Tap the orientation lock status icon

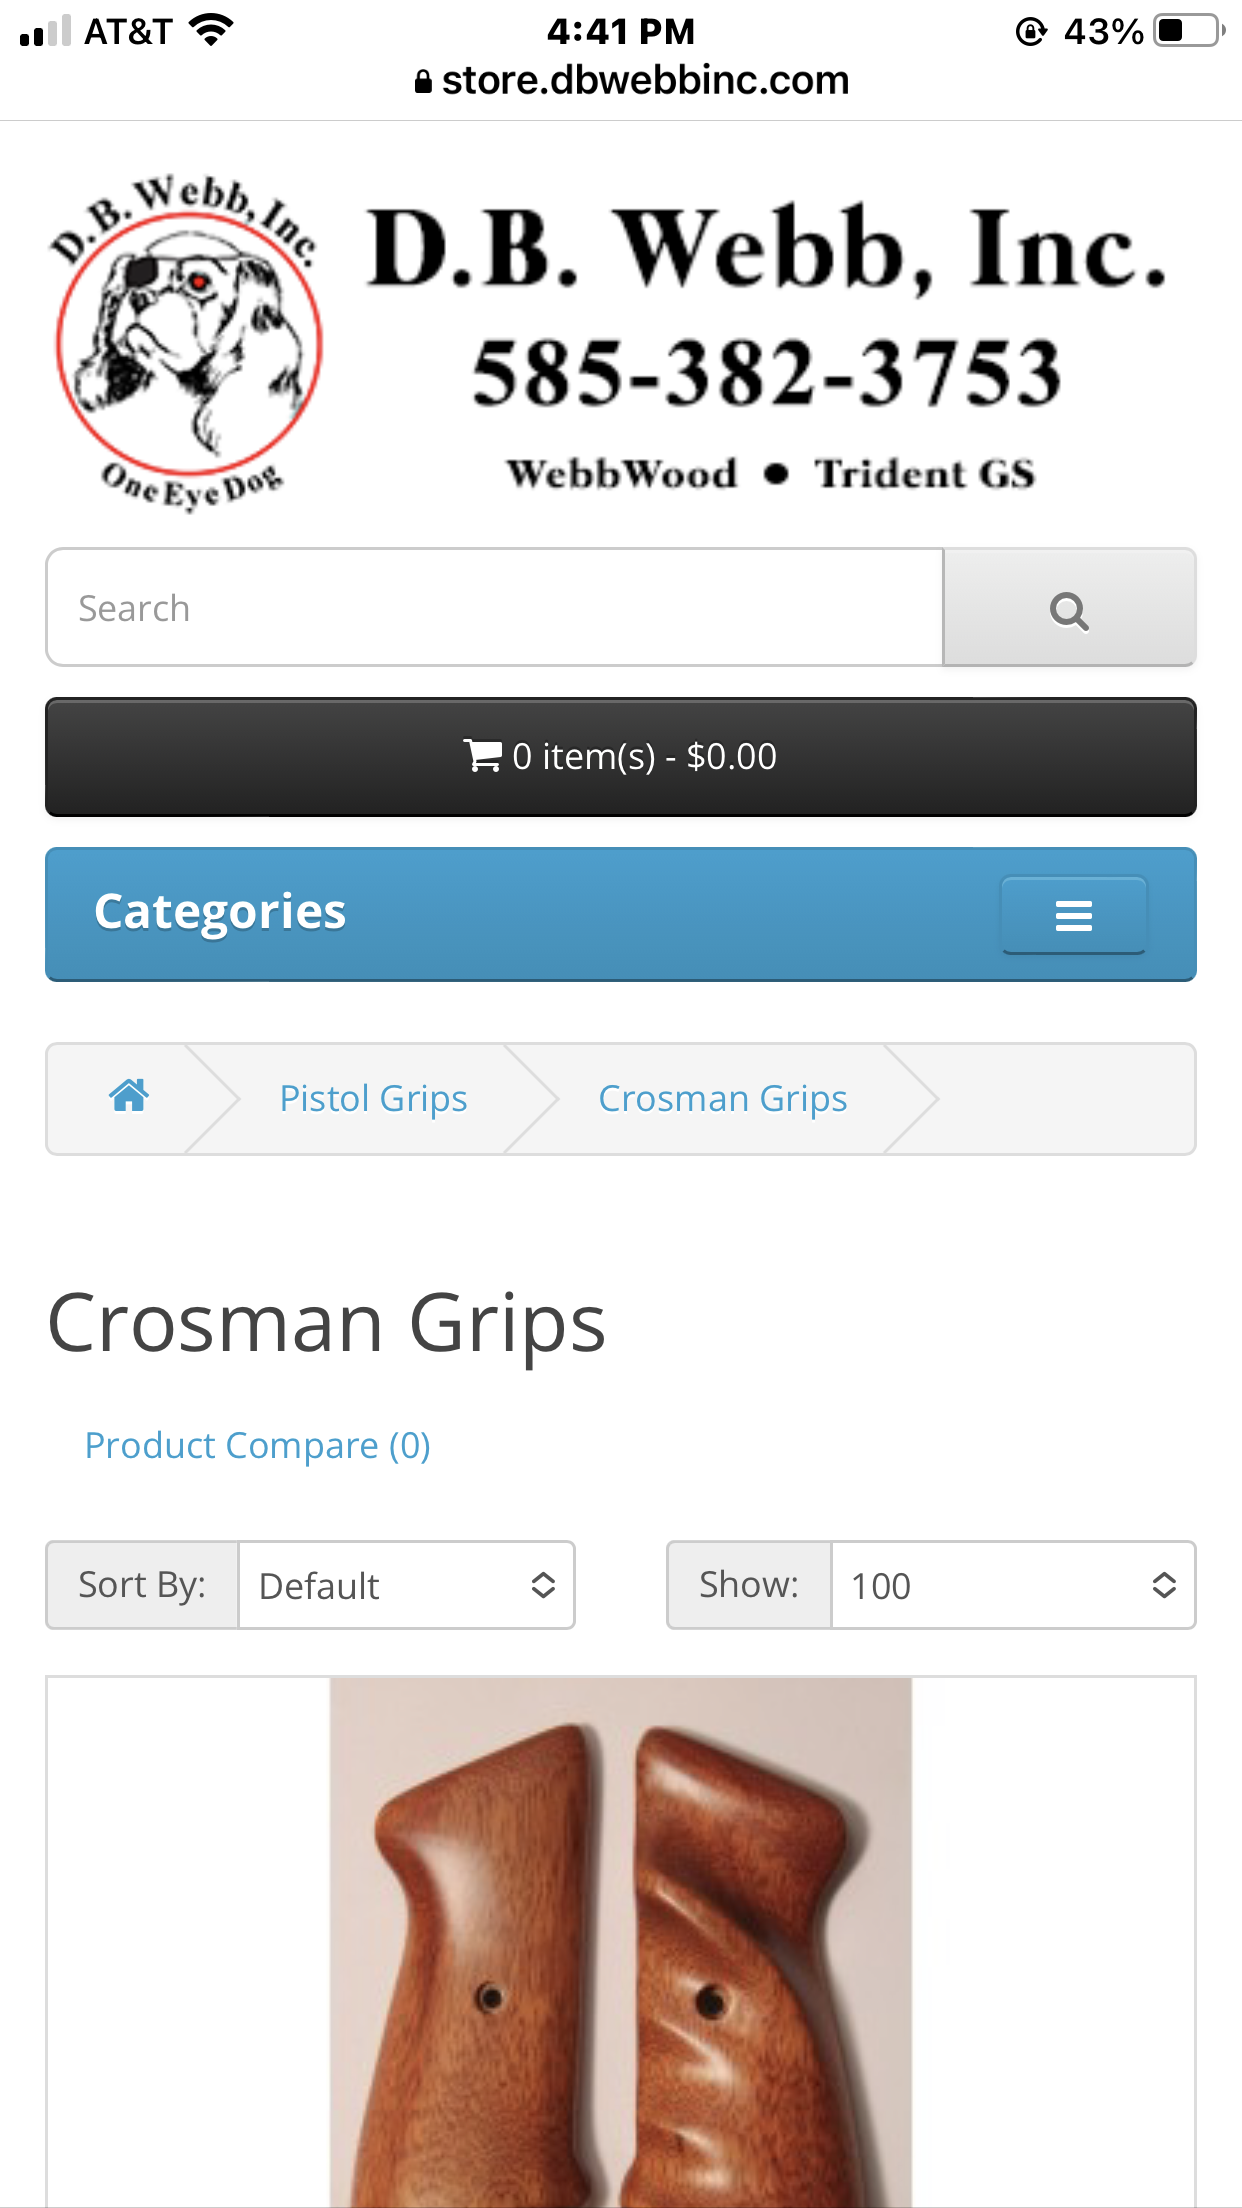click(1031, 32)
